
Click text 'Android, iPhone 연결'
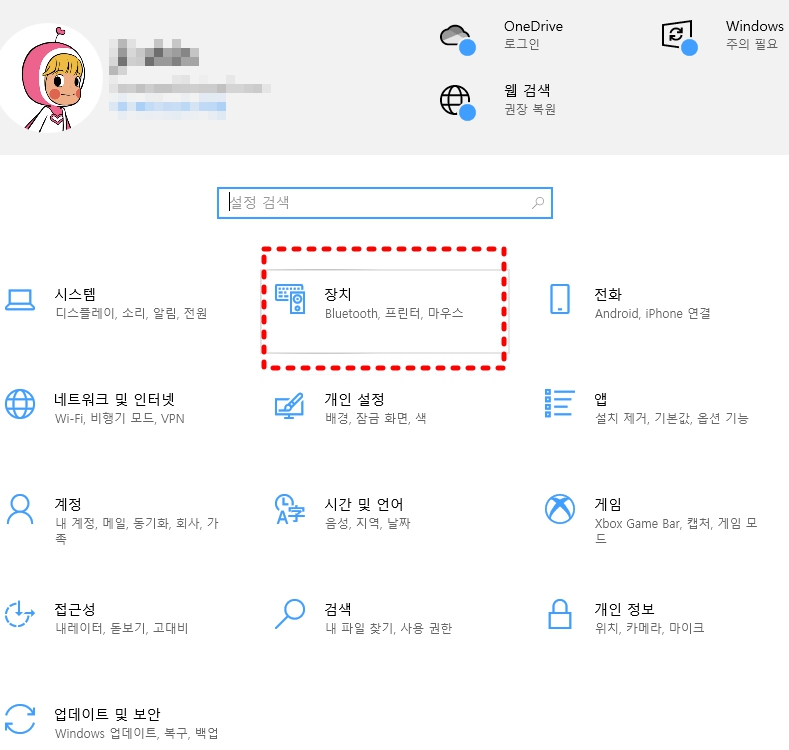point(653,314)
